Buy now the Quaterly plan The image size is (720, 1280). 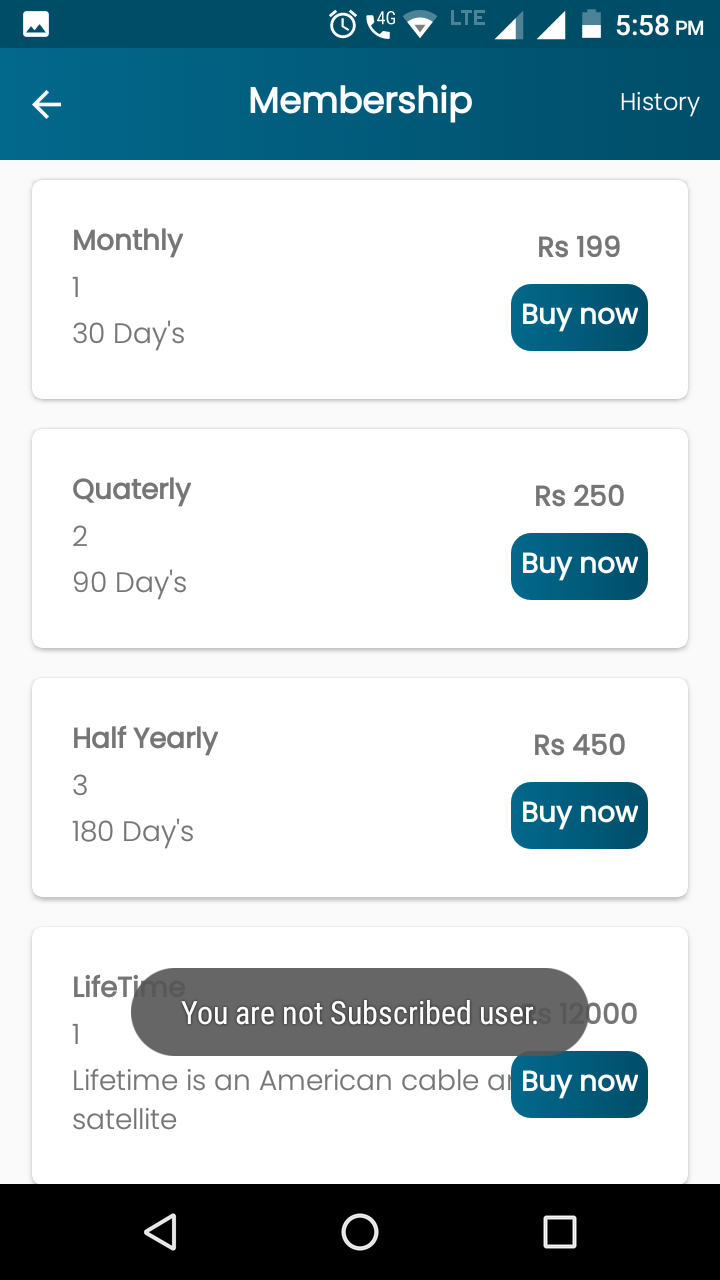(579, 566)
